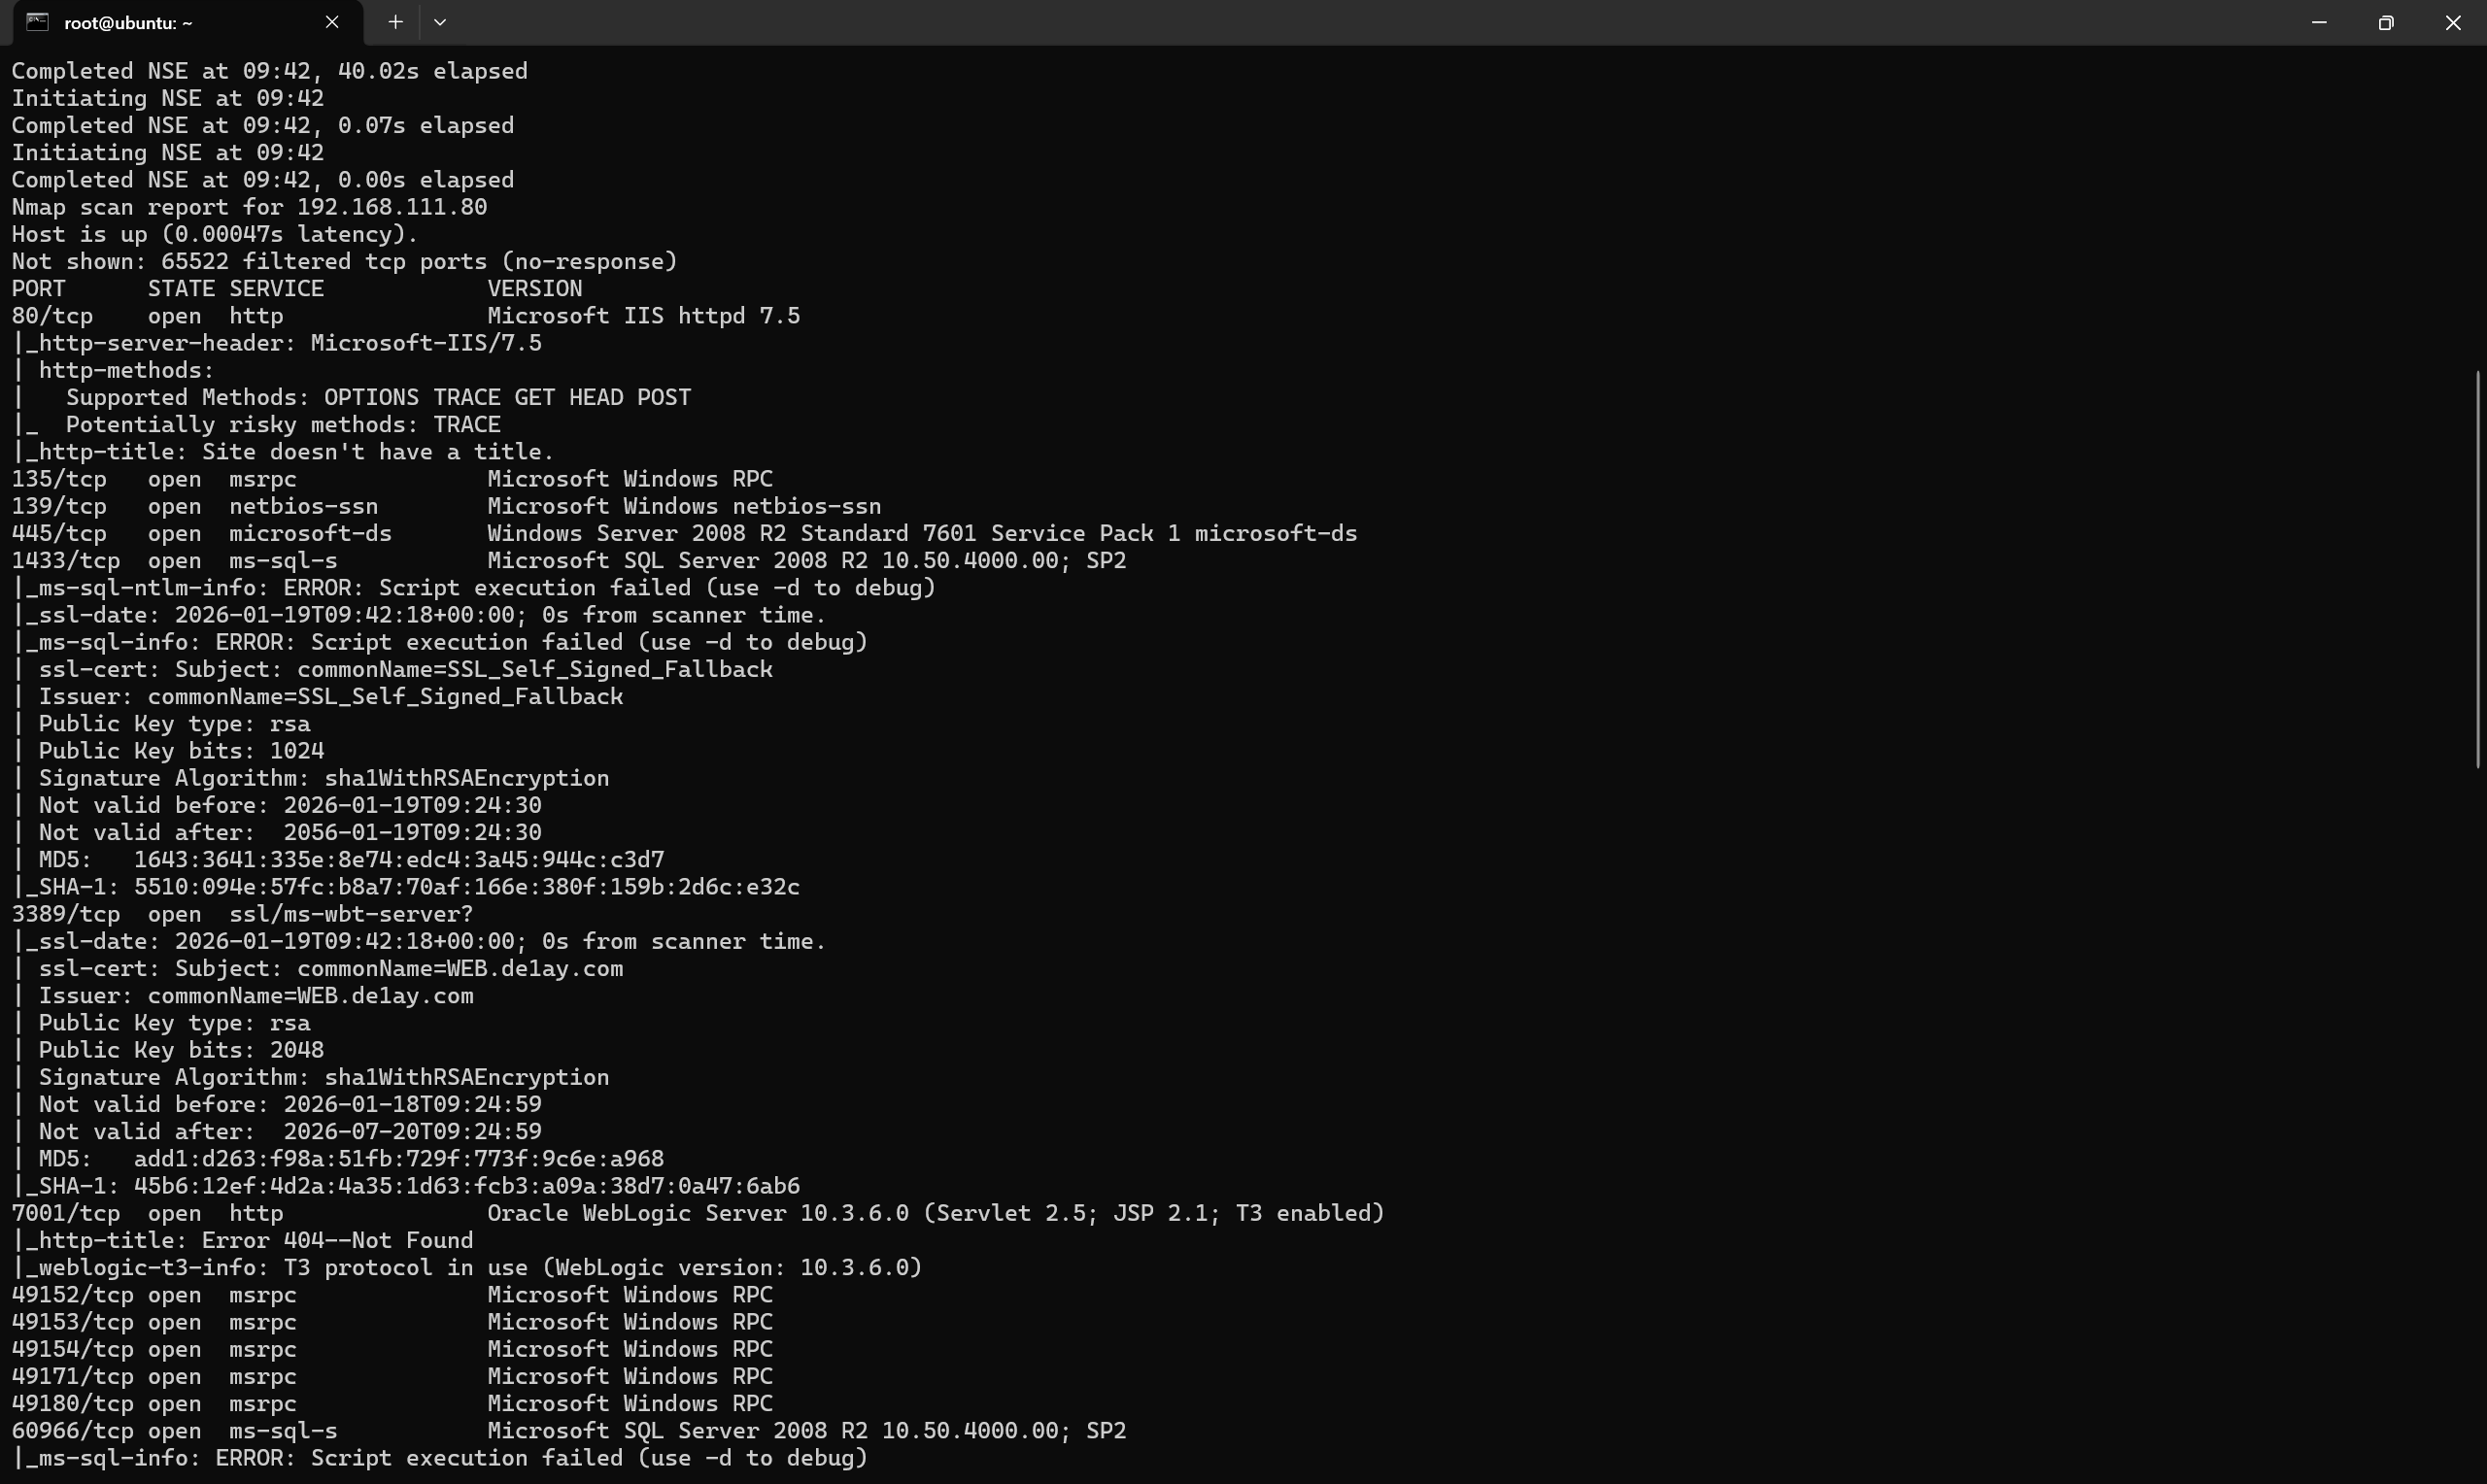This screenshot has height=1484, width=2487.
Task: Click the vertical scrollbar thumb
Action: click(x=2478, y=568)
